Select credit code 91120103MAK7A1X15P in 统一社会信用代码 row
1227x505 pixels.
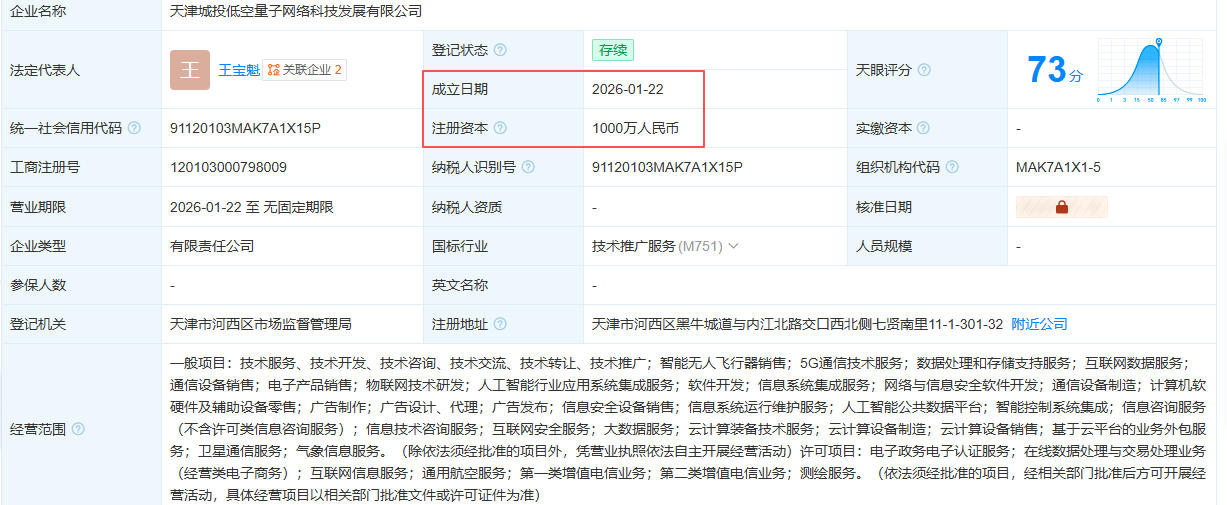point(245,128)
